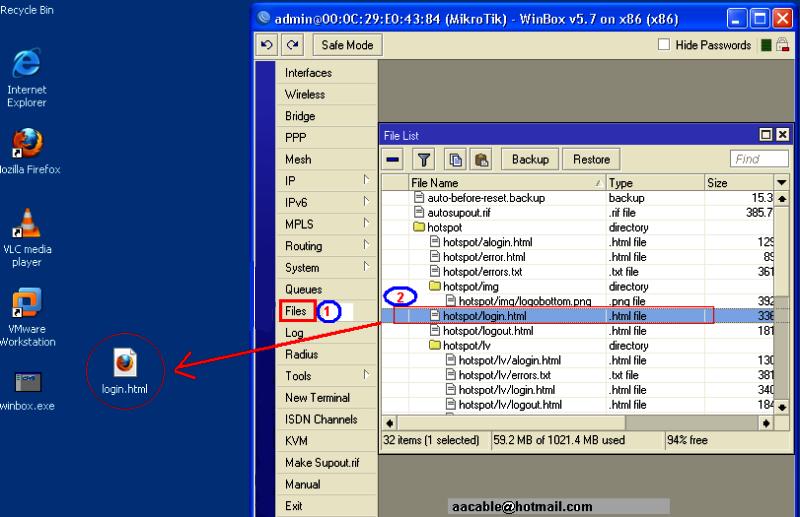Select auto-before-reset.backup file row
The width and height of the screenshot is (800, 517).
(578, 198)
